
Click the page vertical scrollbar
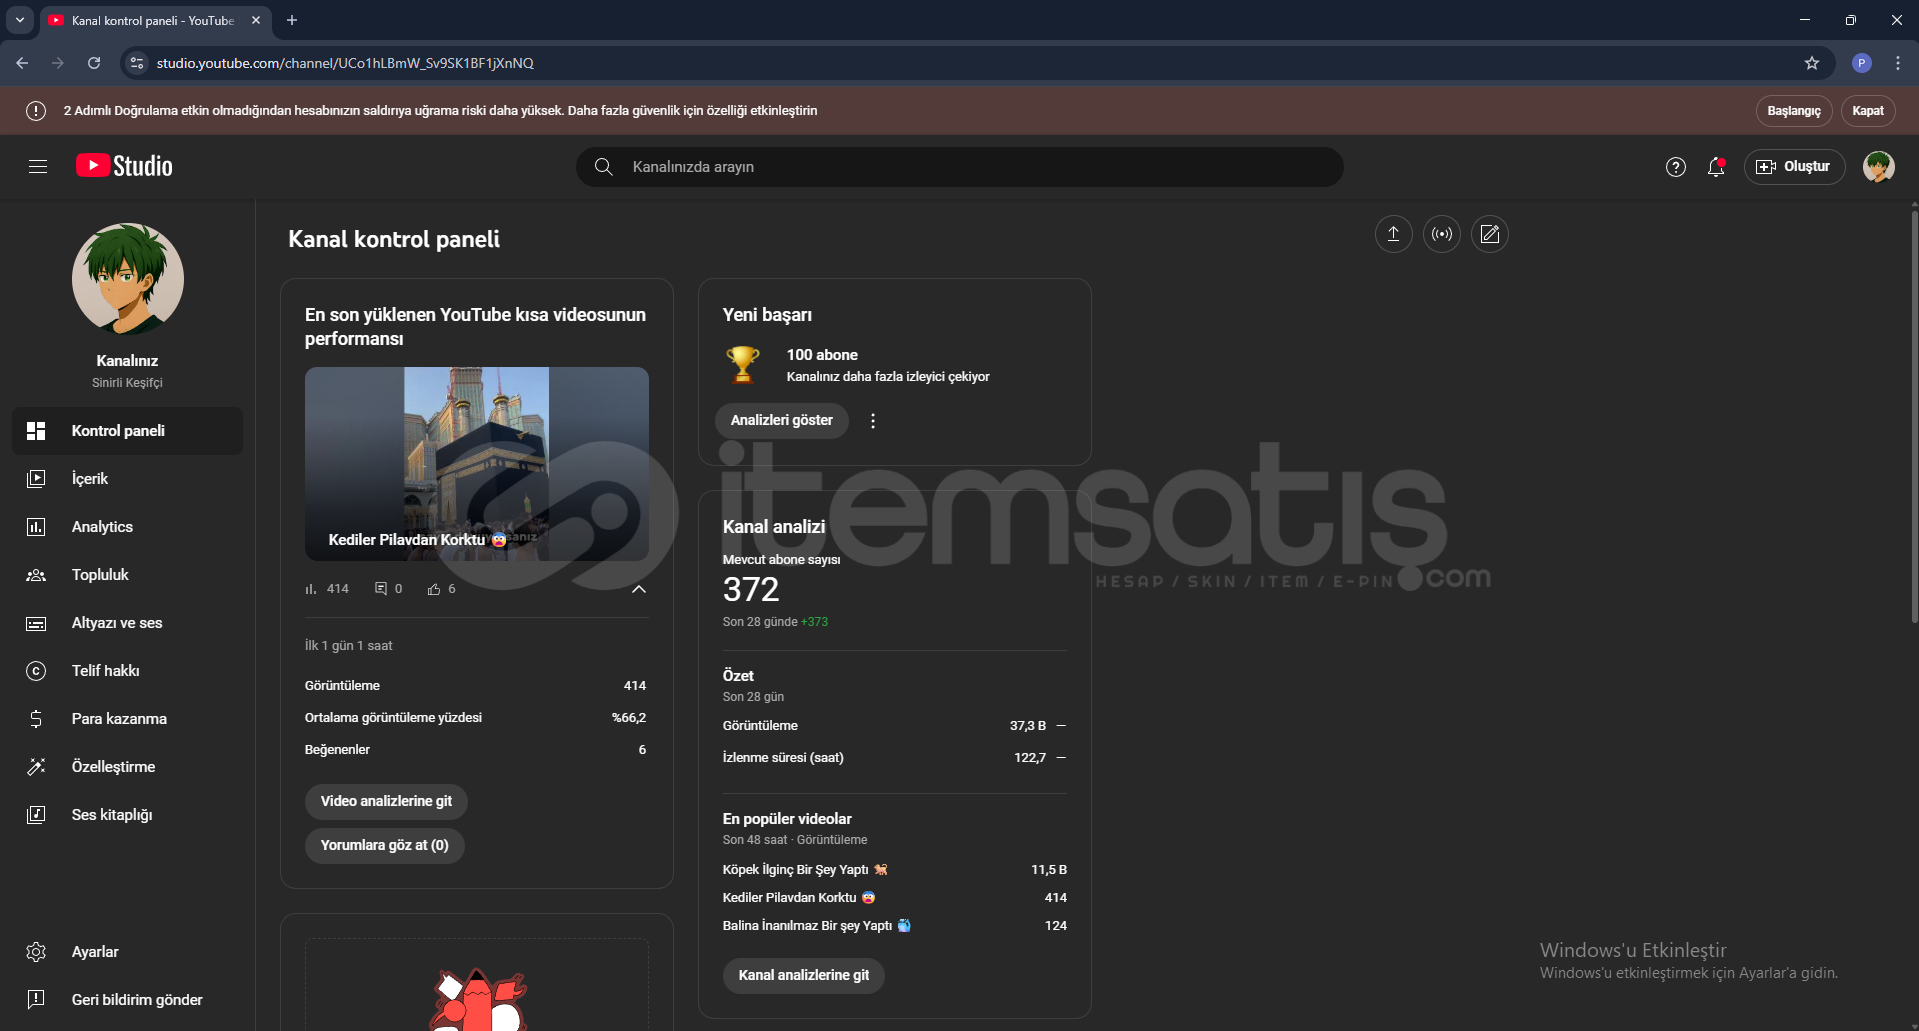pos(1914,418)
